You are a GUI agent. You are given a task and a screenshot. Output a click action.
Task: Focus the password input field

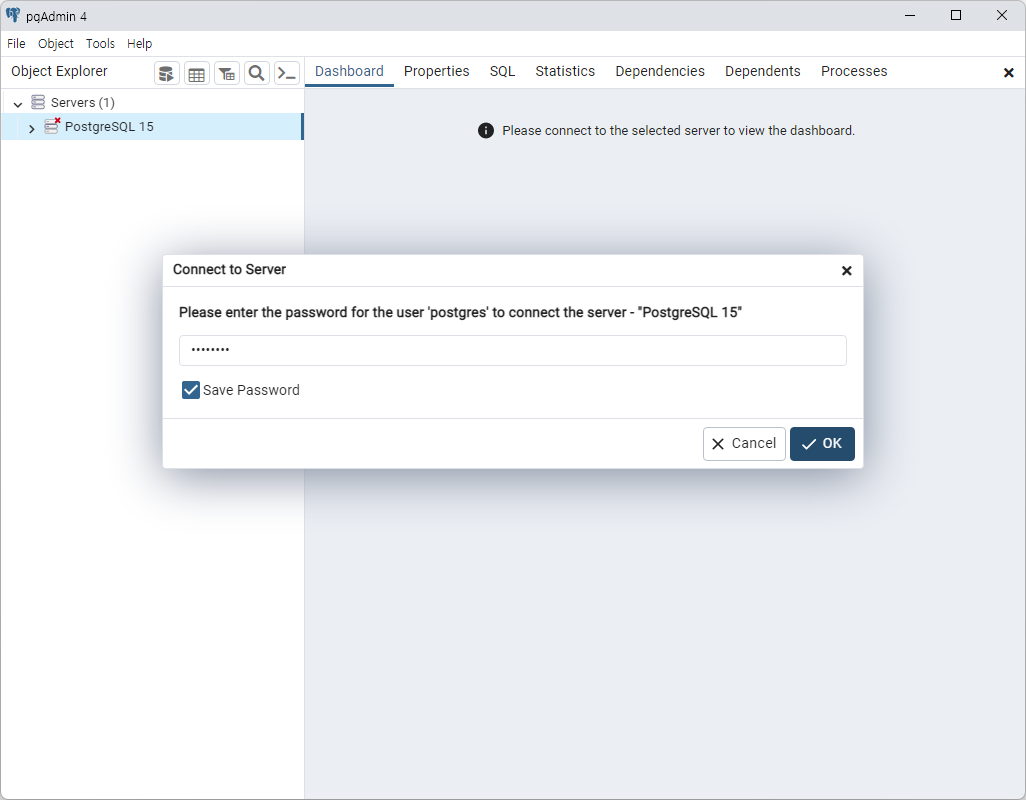(x=512, y=350)
